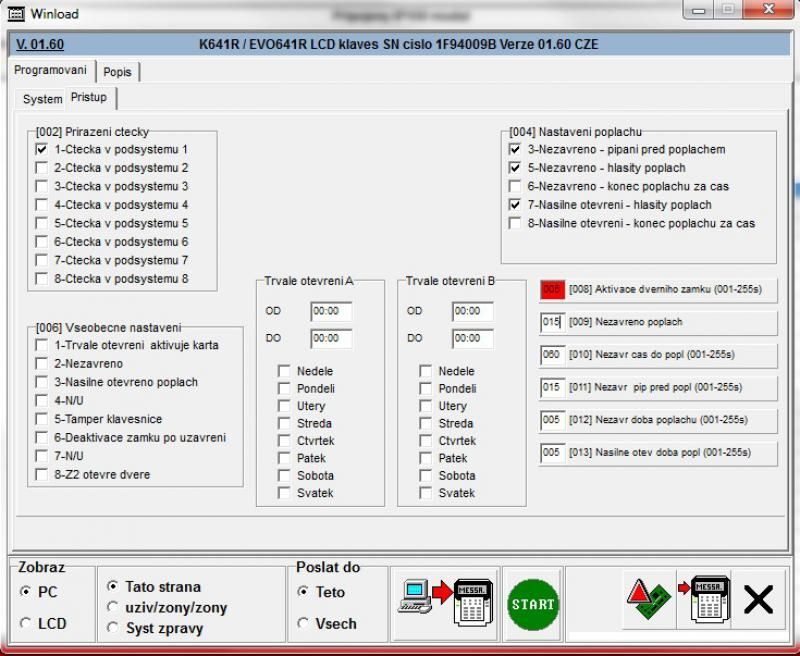The width and height of the screenshot is (800, 656).
Task: Click the red Aktivace dverniho zamku field
Action: [x=551, y=289]
